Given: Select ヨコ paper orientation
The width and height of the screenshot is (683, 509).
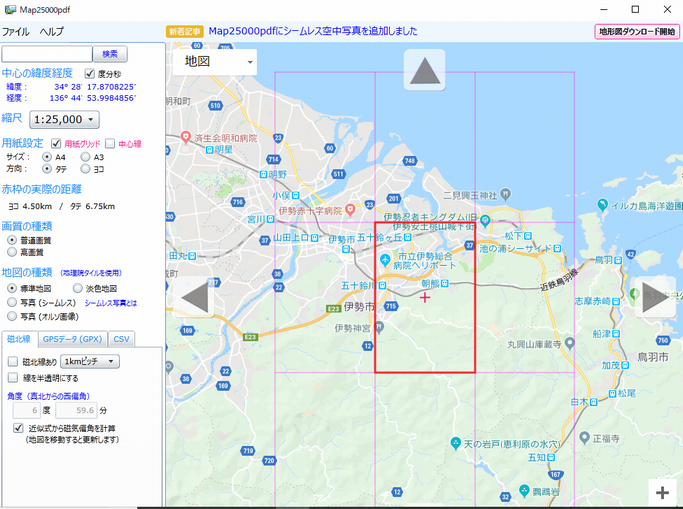Looking at the screenshot, I should 85,168.
